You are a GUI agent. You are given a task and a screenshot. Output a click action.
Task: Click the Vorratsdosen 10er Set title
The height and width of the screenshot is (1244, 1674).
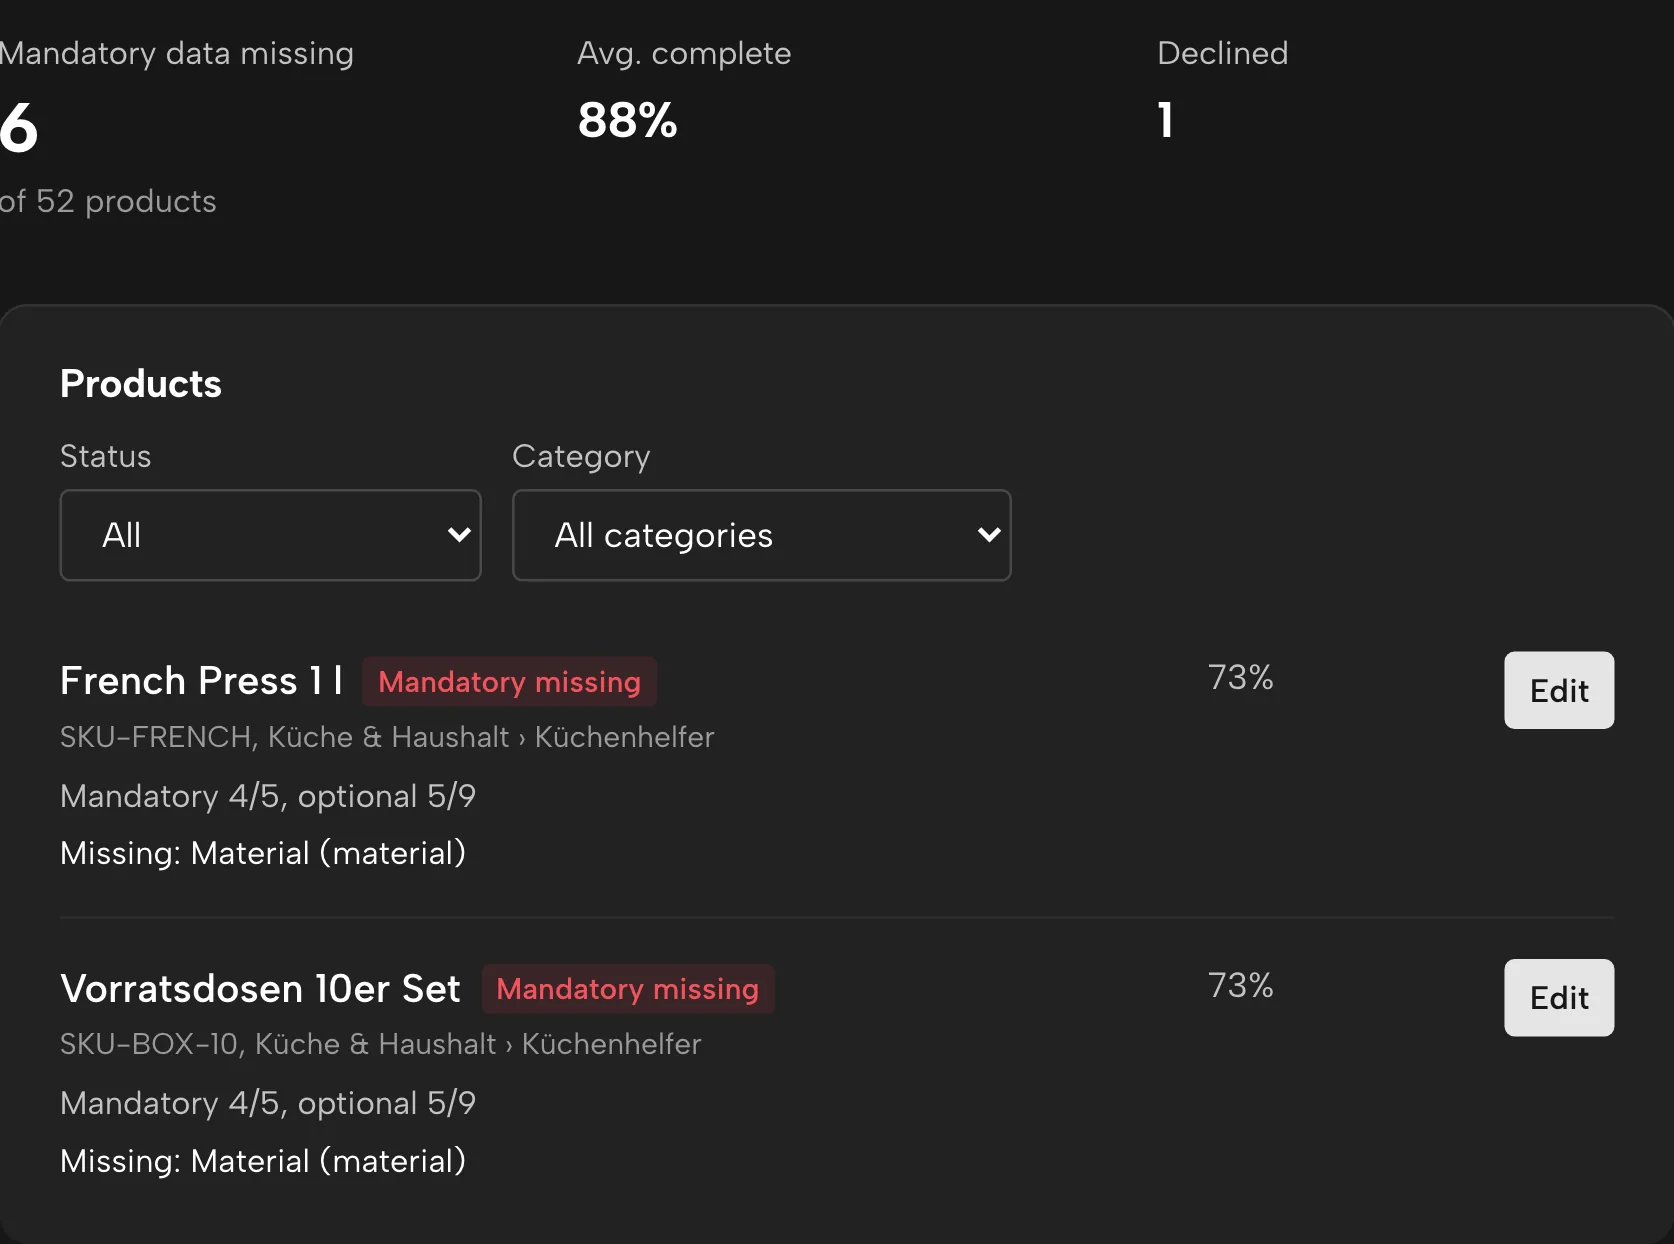pyautogui.click(x=260, y=988)
